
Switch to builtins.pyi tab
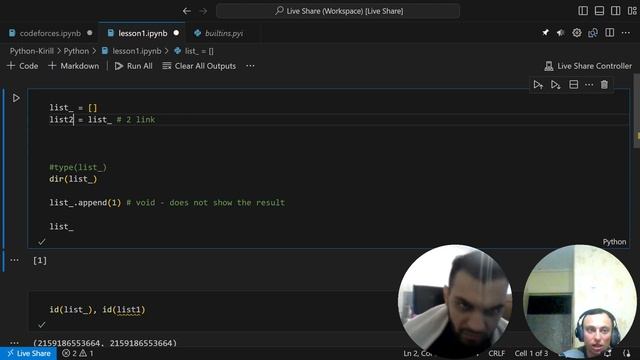(x=224, y=33)
